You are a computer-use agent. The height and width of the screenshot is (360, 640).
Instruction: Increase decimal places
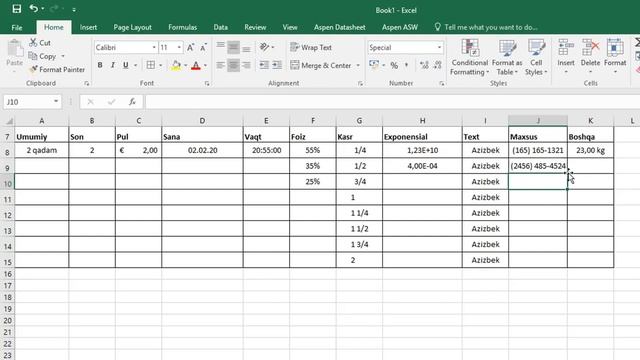click(x=424, y=65)
